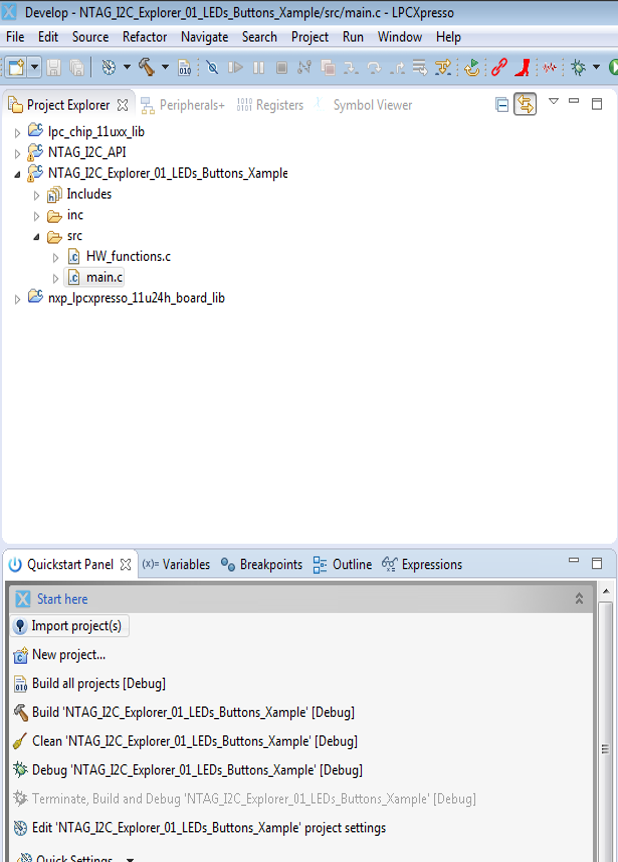Click the build configuration gear icon
Viewport: 618px width, 862px height.
(109, 68)
